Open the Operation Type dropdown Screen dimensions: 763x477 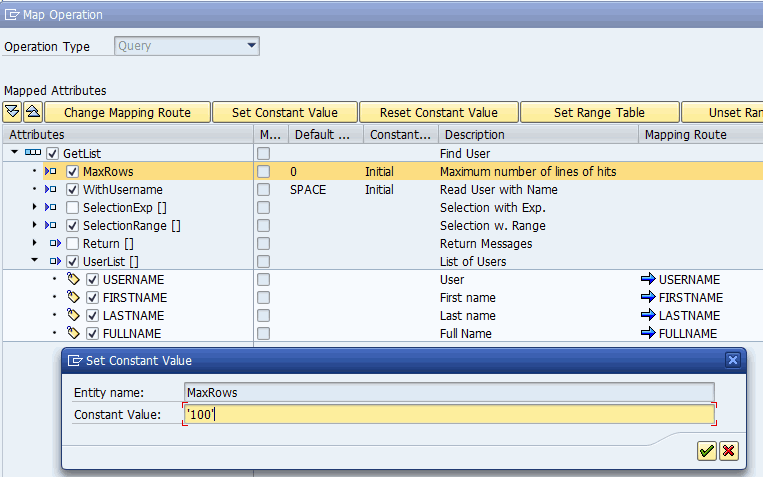pyautogui.click(x=252, y=46)
